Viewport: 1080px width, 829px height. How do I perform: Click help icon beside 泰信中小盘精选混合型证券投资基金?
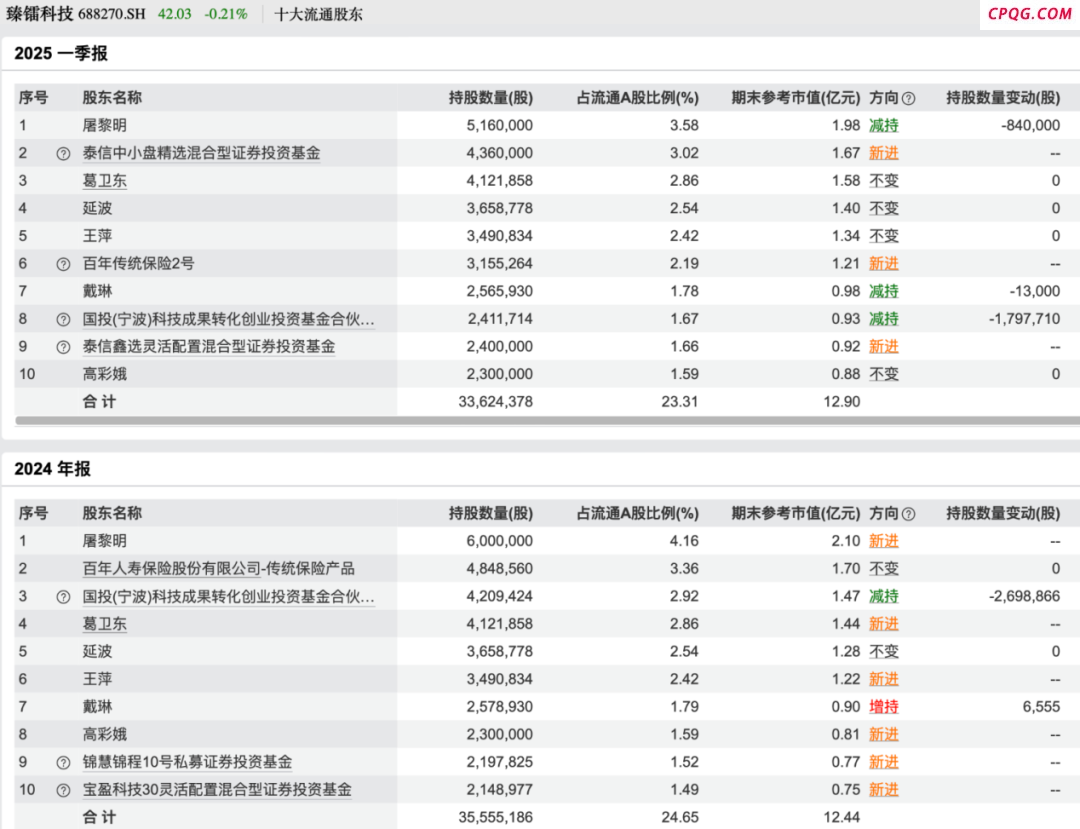pos(63,154)
